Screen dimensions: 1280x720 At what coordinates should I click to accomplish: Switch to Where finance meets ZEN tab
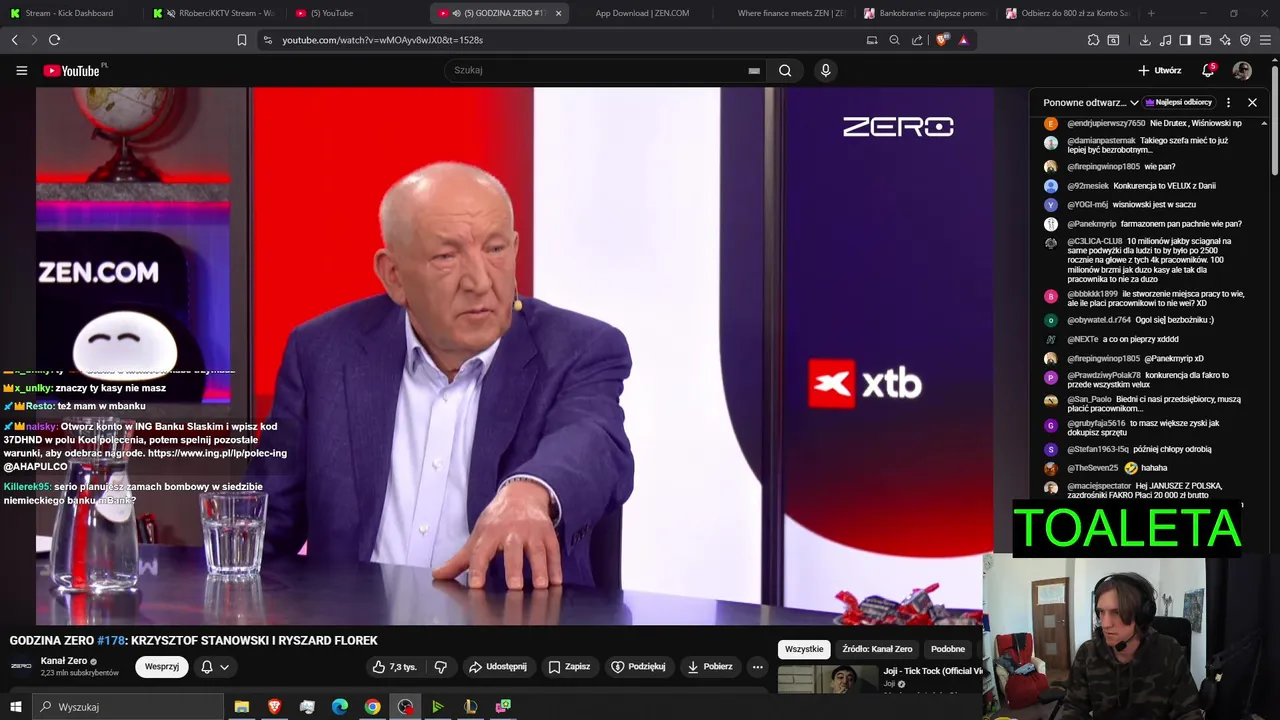[x=785, y=13]
